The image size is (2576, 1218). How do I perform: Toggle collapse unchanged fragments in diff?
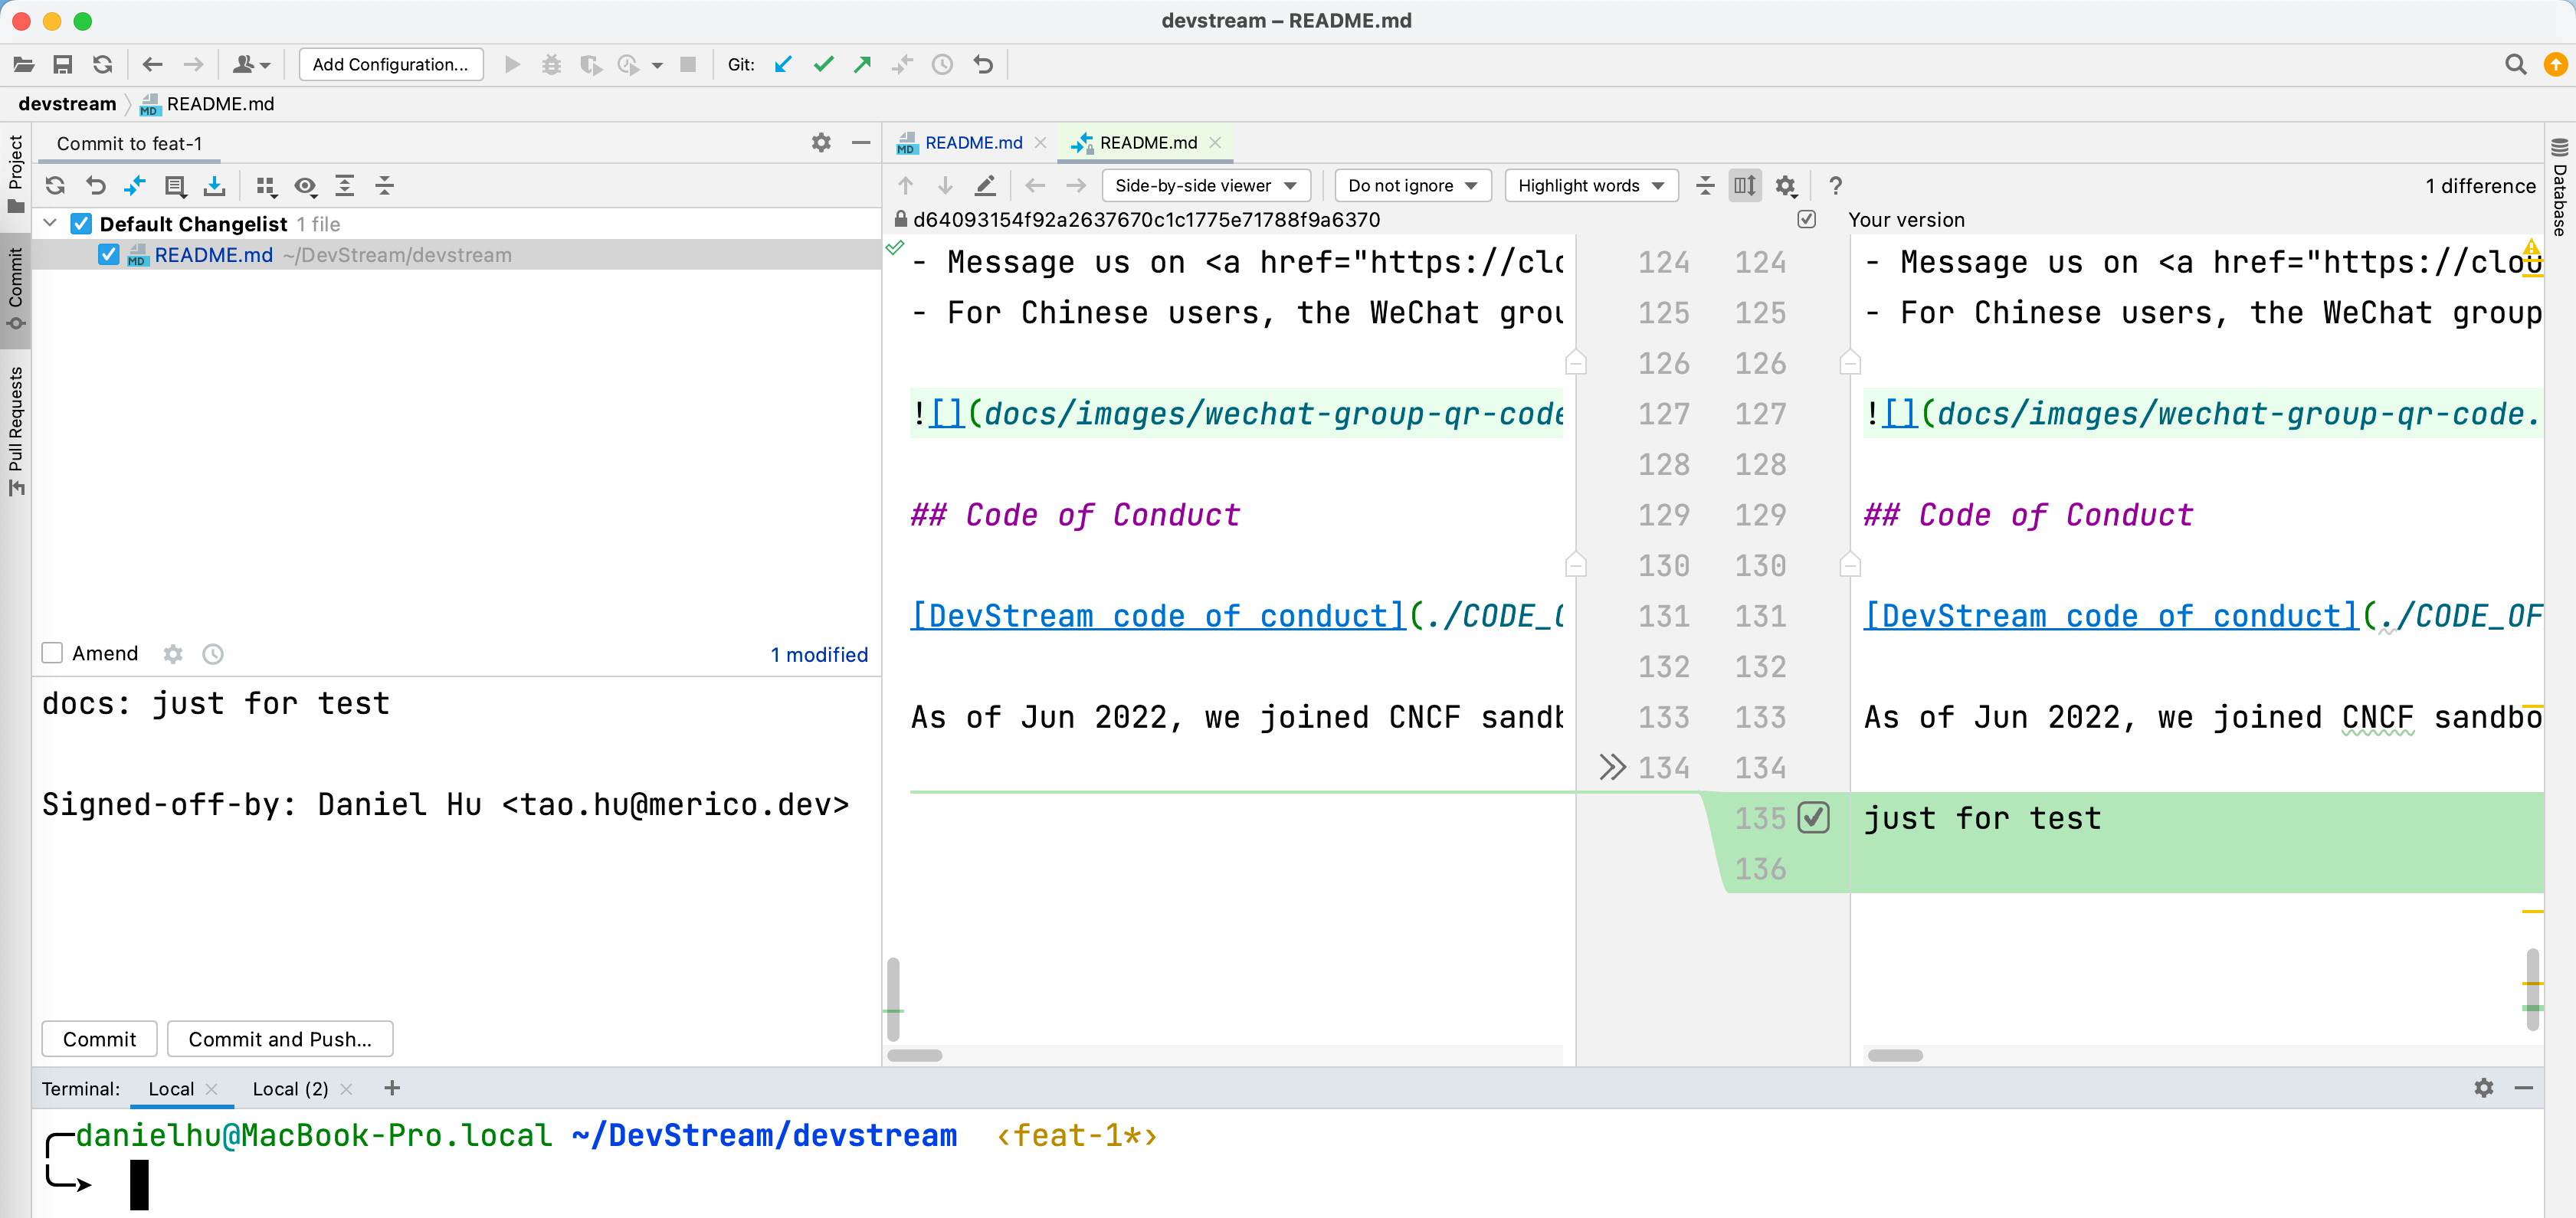1705,186
